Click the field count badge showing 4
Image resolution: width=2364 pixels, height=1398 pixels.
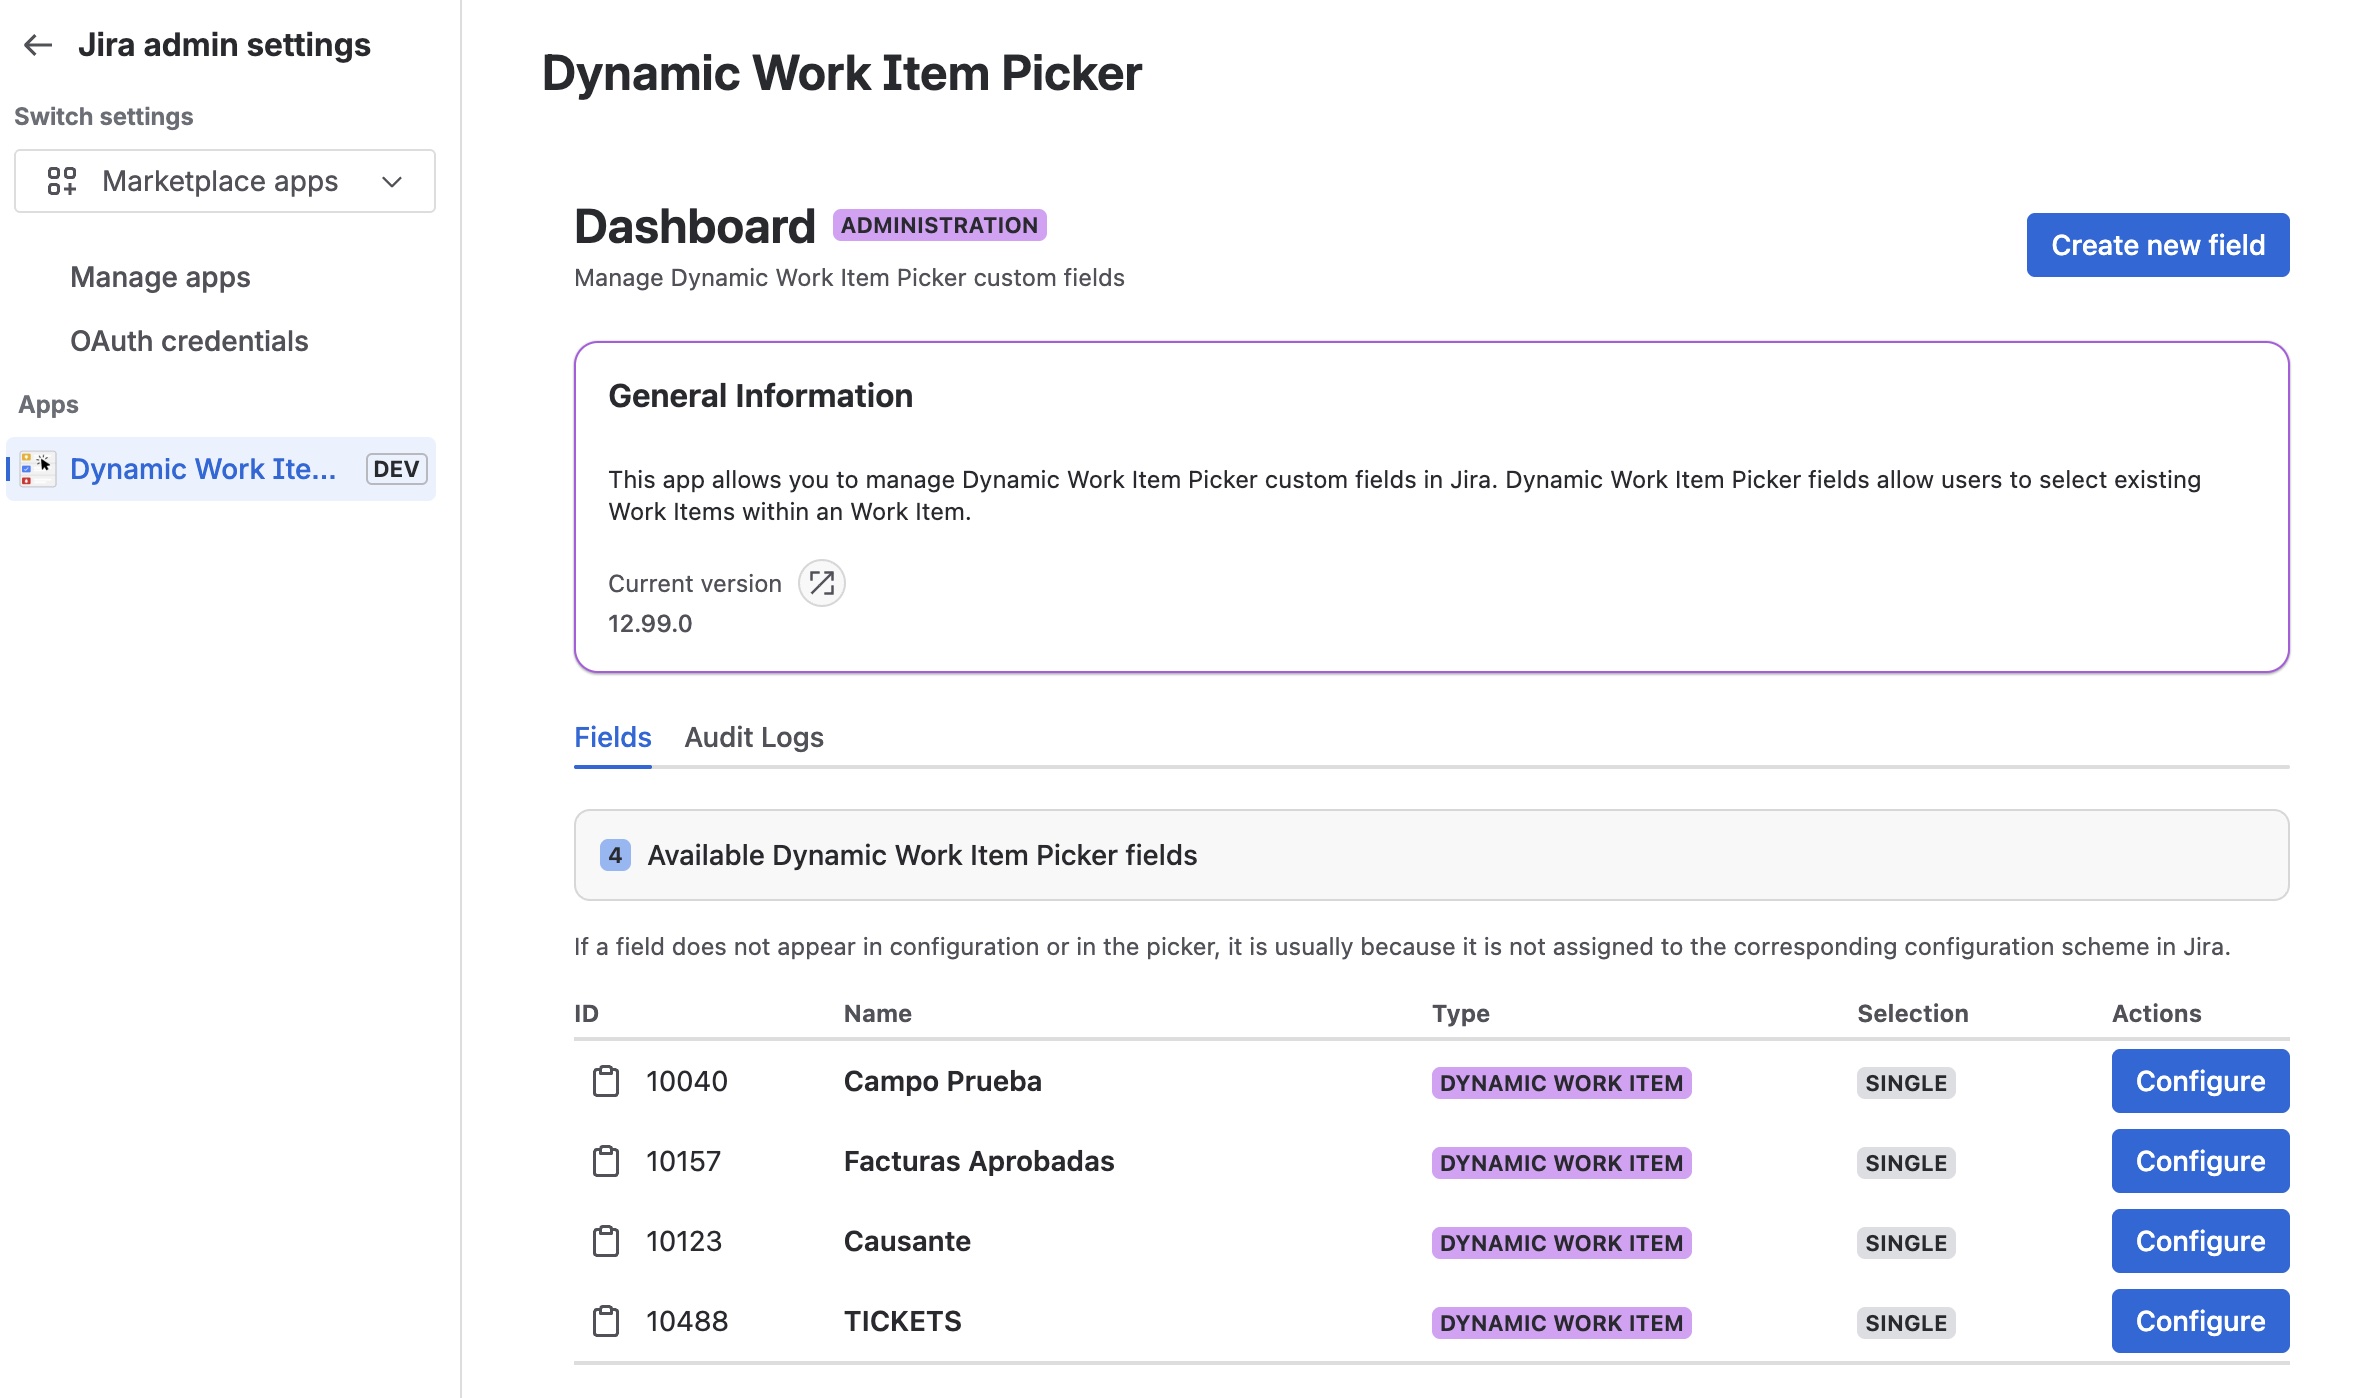point(615,855)
